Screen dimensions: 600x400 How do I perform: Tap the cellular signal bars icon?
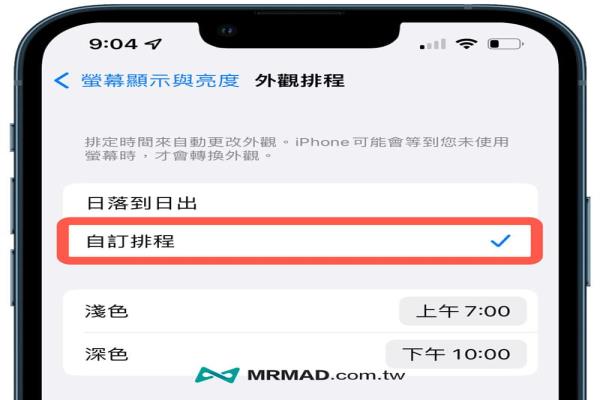point(433,44)
